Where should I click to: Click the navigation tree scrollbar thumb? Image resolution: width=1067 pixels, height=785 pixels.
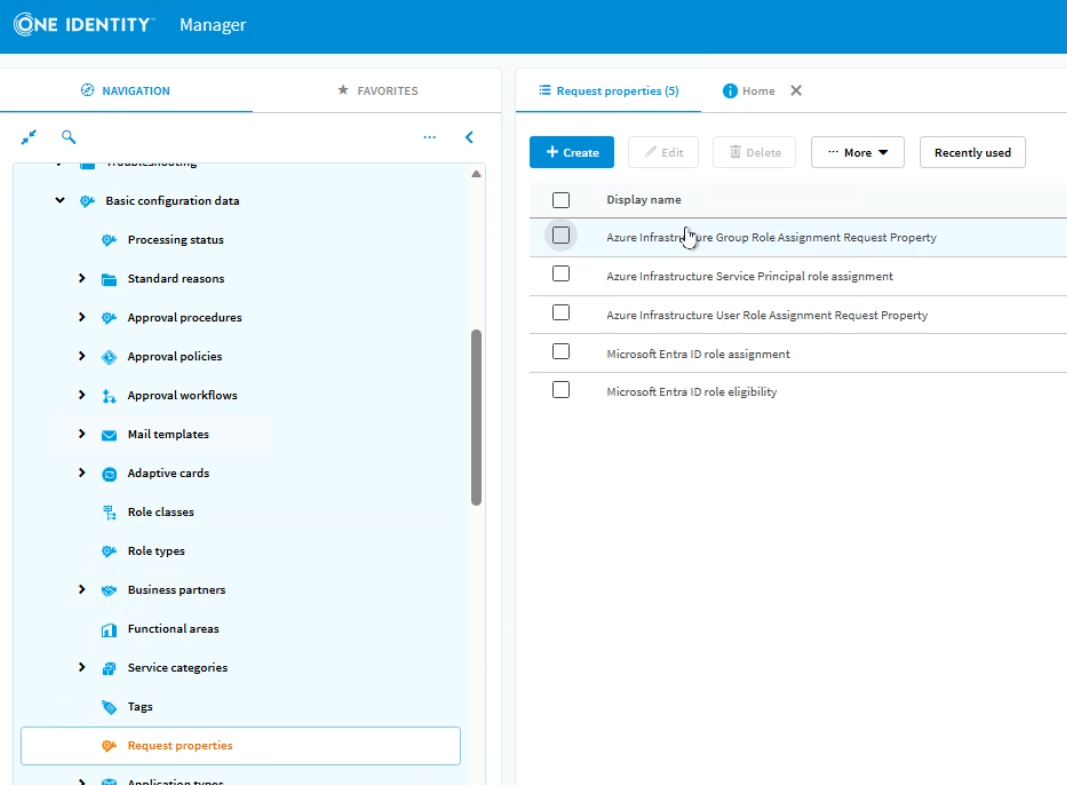click(x=476, y=418)
